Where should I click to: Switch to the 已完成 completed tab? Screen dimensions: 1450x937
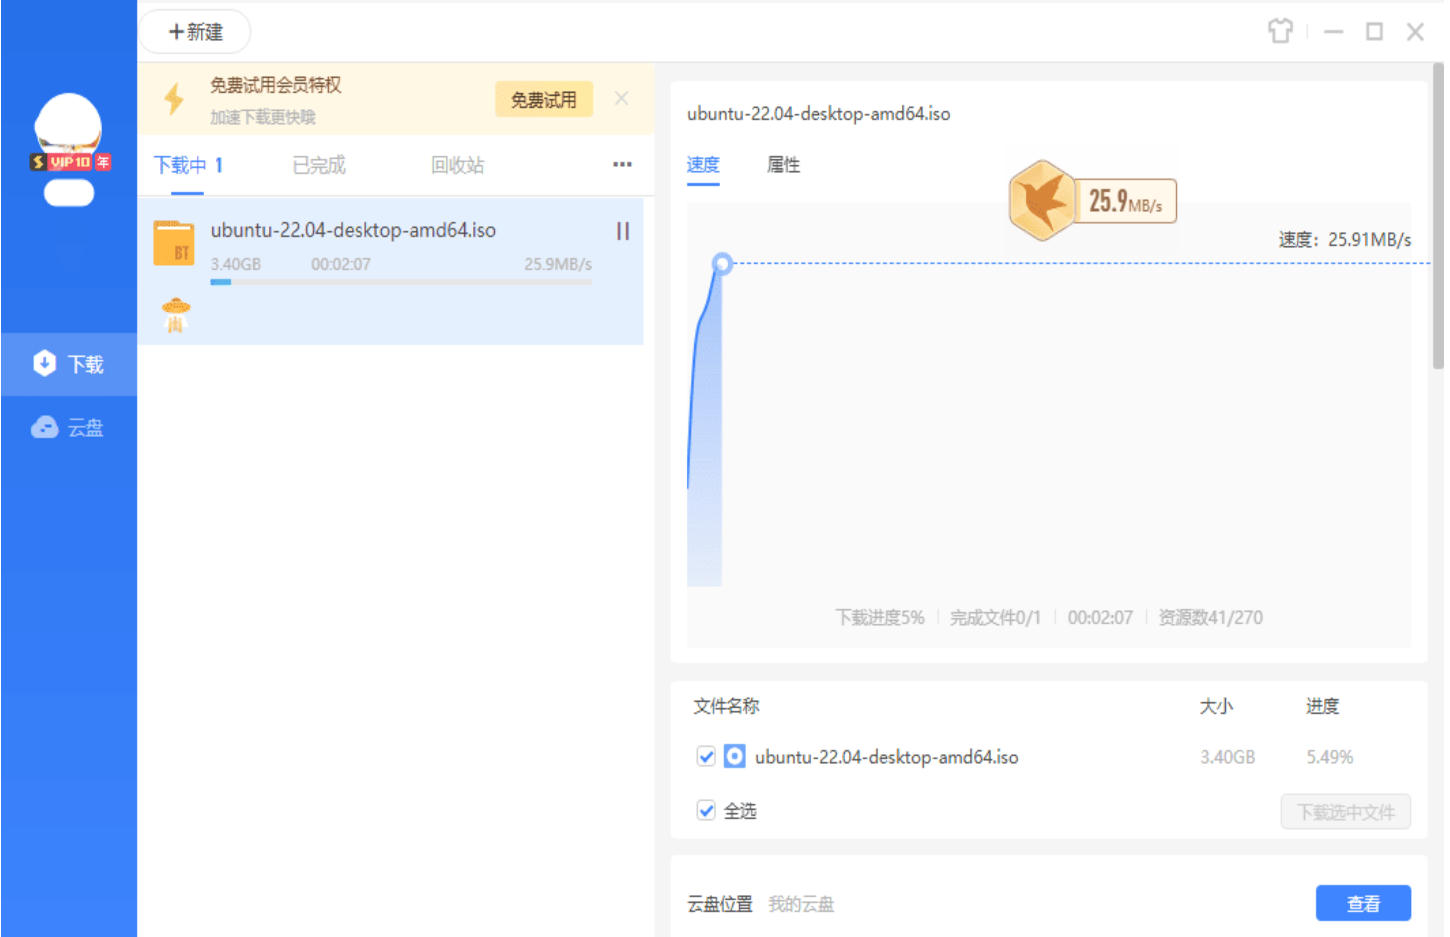pyautogui.click(x=319, y=165)
